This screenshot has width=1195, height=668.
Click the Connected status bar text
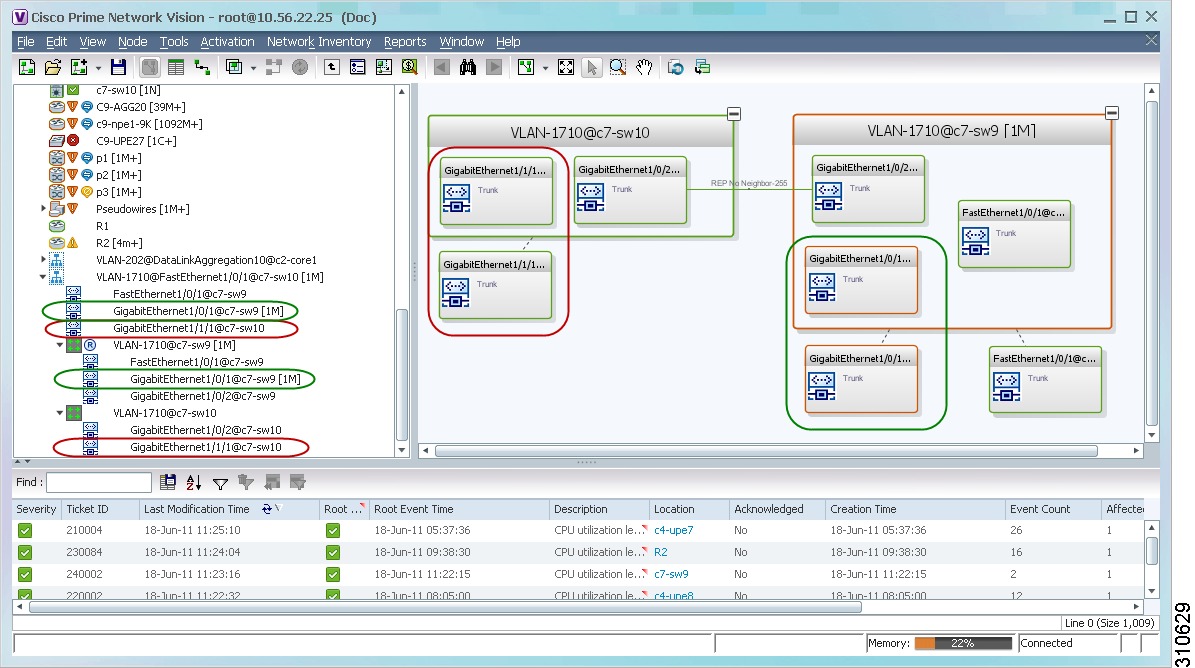pyautogui.click(x=1046, y=643)
